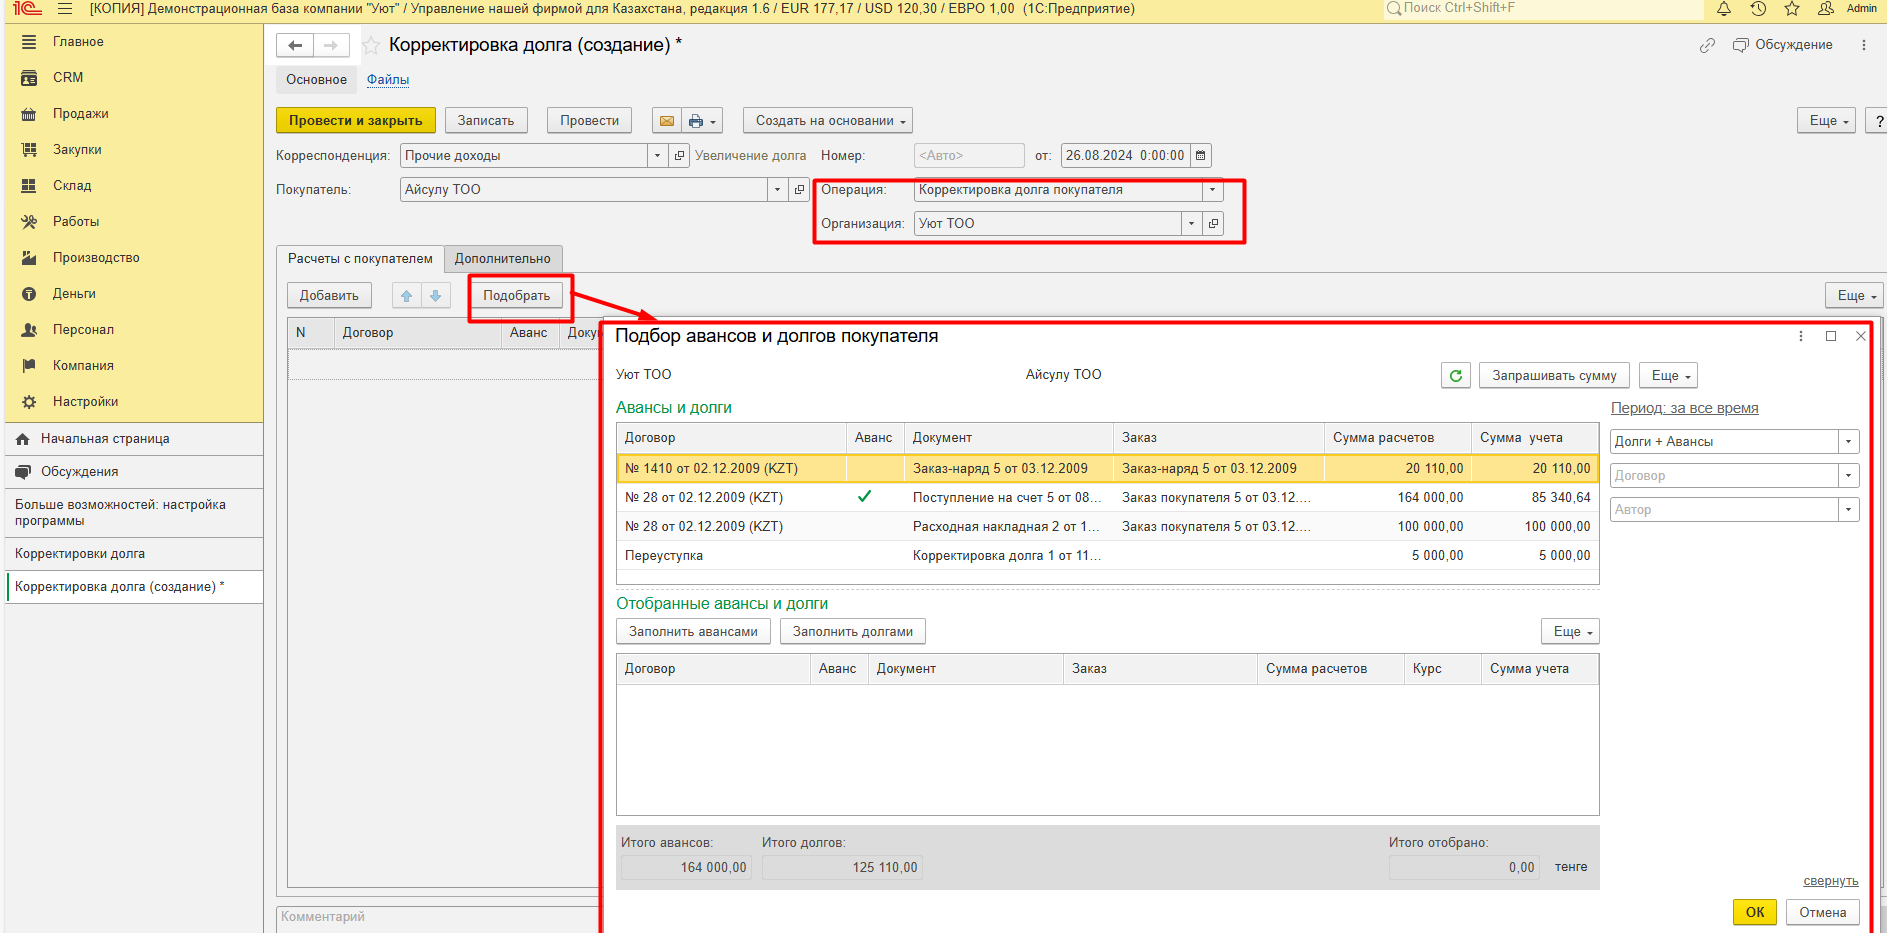
Task: Click the envelope email icon in the toolbar
Action: [x=666, y=121]
